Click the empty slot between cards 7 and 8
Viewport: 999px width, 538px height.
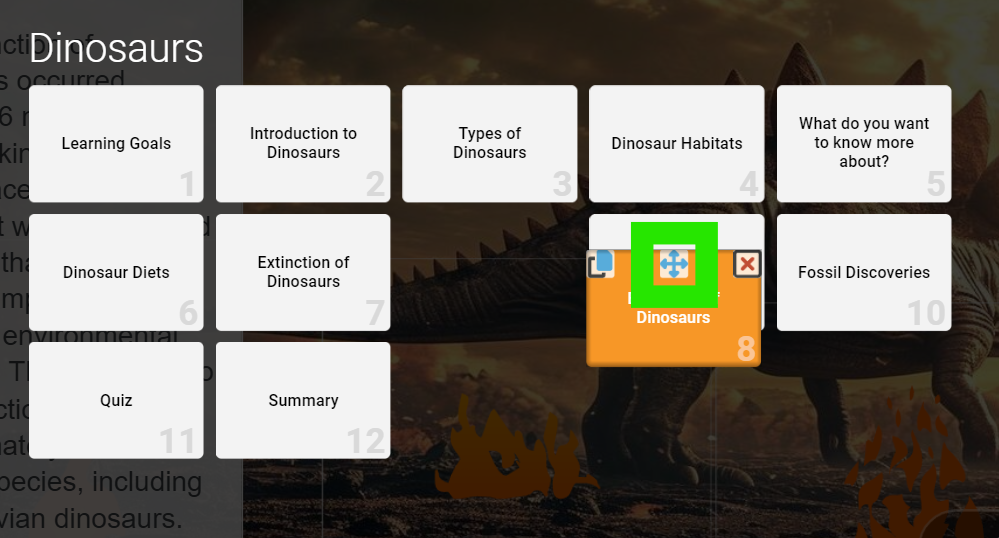[x=490, y=272]
